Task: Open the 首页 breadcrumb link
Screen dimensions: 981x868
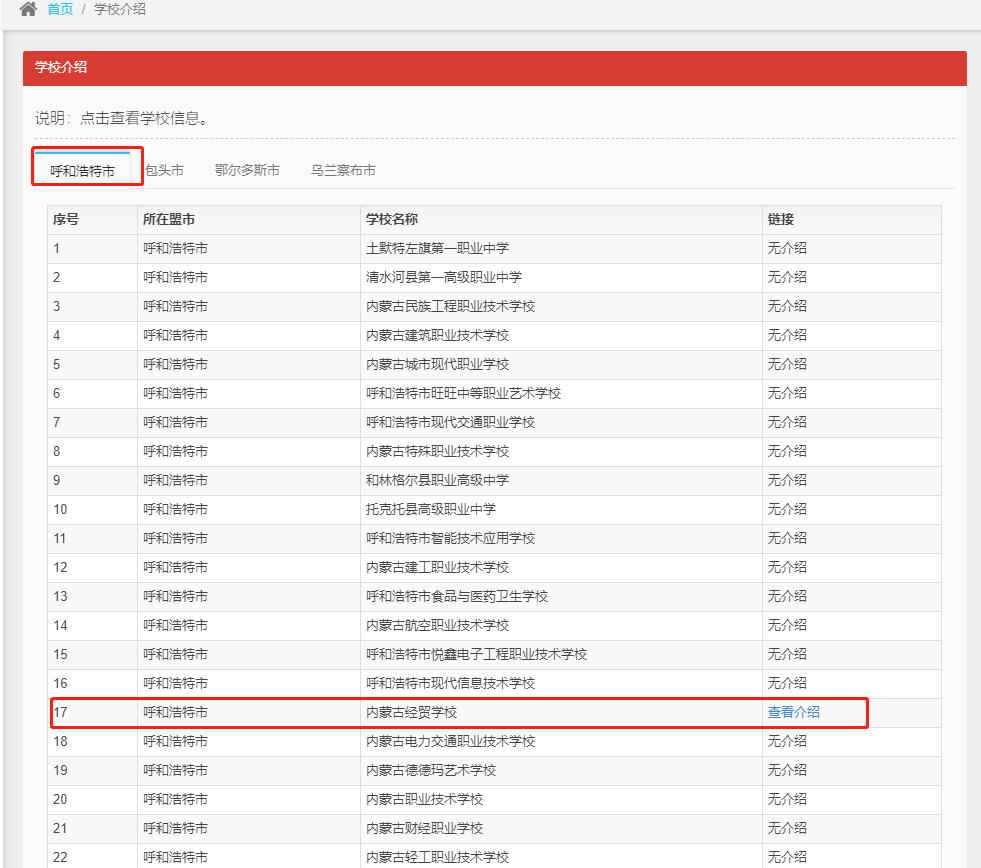Action: click(x=60, y=9)
